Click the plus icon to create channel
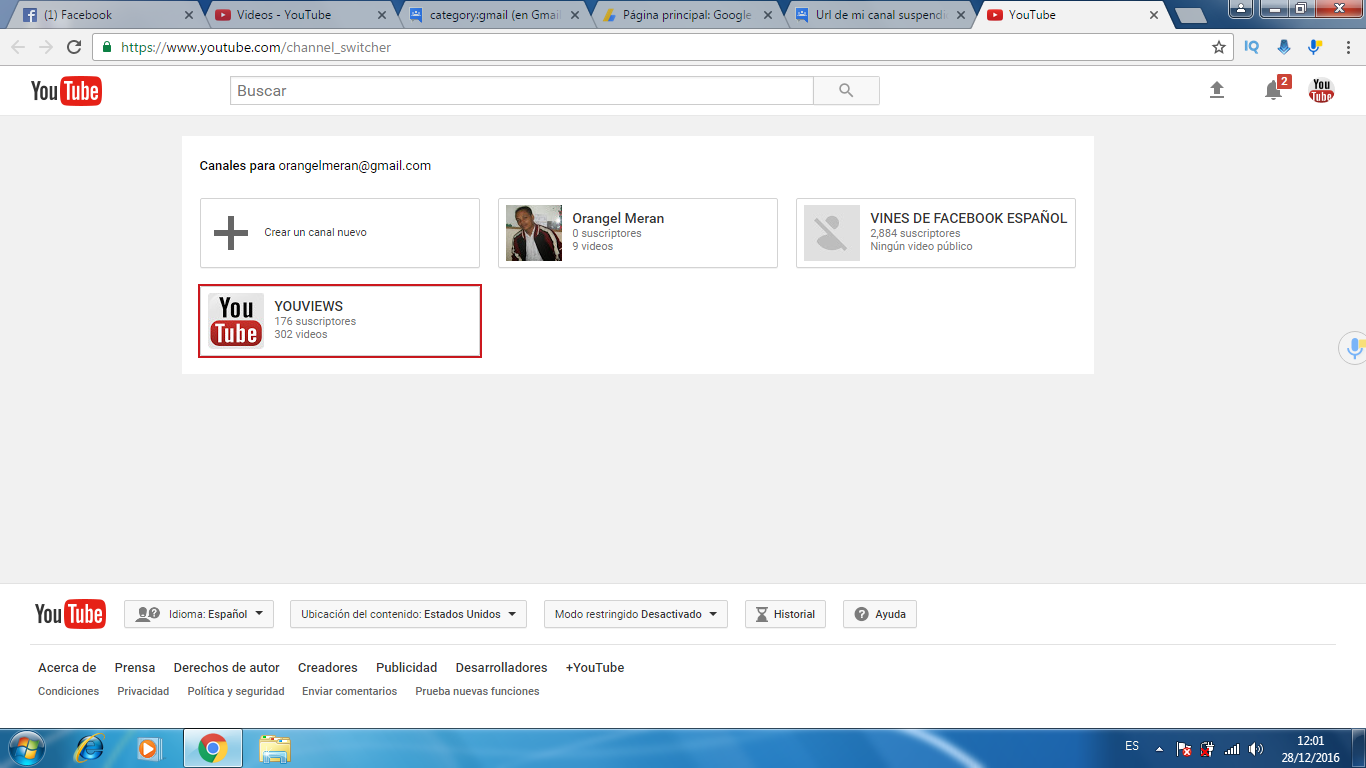Screen dimensions: 1366x768 point(231,232)
